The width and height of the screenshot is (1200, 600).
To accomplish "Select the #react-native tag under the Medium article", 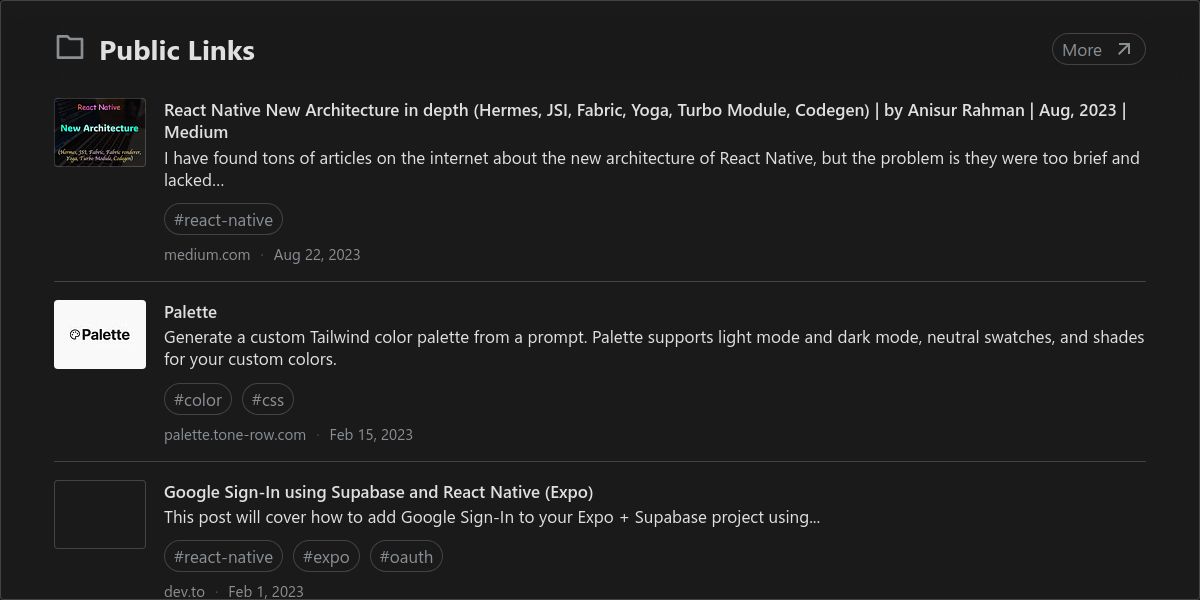I will coord(223,220).
